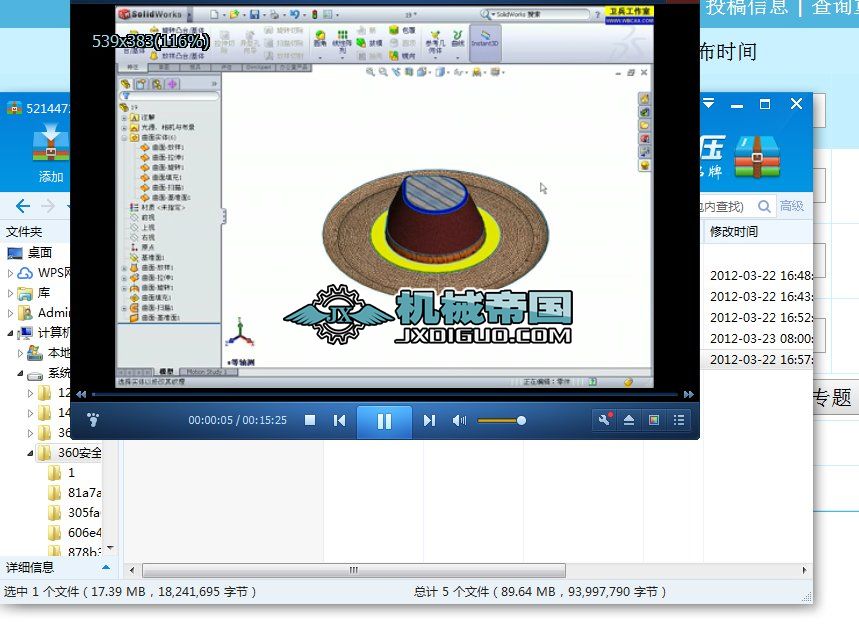Click the playback time 00:00:05 / 00:15:25
Viewport: 859px width, 631px height.
[237, 420]
